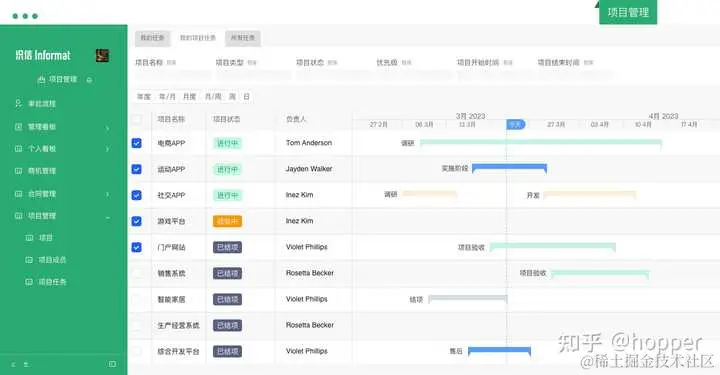Uncheck the 游戏平台 row checkbox
This screenshot has height=375, width=720.
[137, 221]
